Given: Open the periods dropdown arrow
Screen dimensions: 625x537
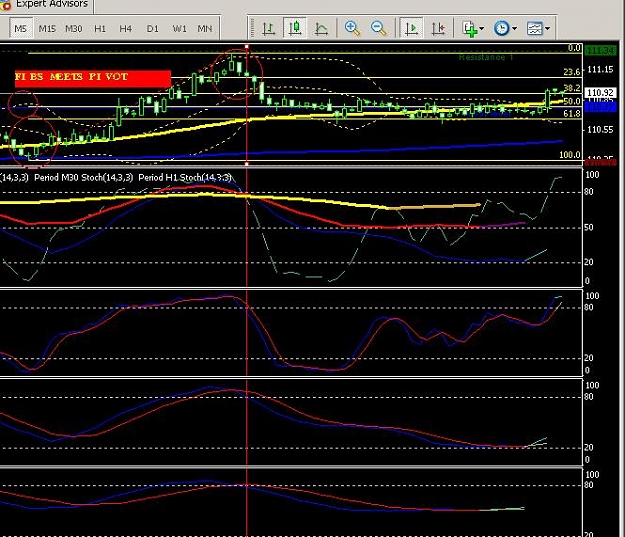Looking at the screenshot, I should [515, 29].
